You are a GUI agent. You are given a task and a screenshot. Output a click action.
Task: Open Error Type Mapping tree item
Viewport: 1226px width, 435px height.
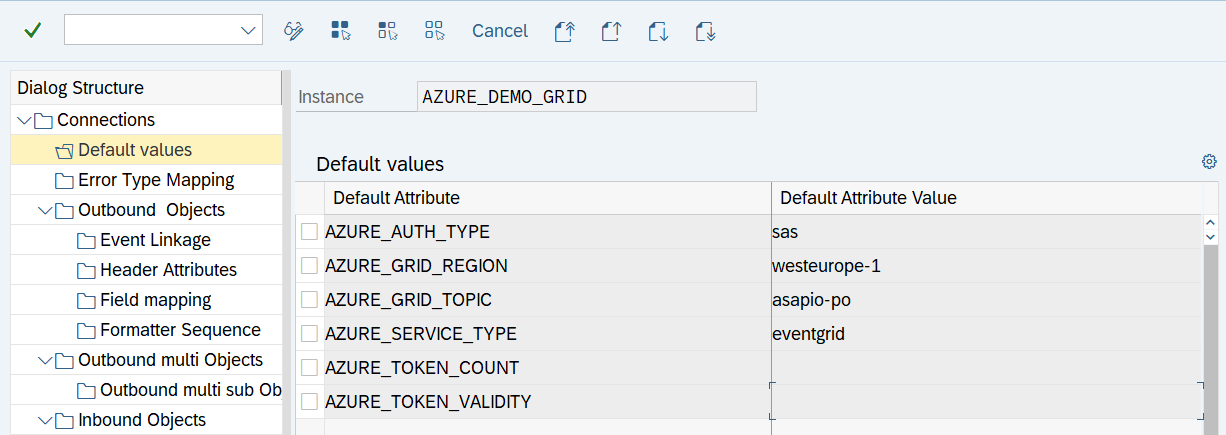[x=156, y=180]
